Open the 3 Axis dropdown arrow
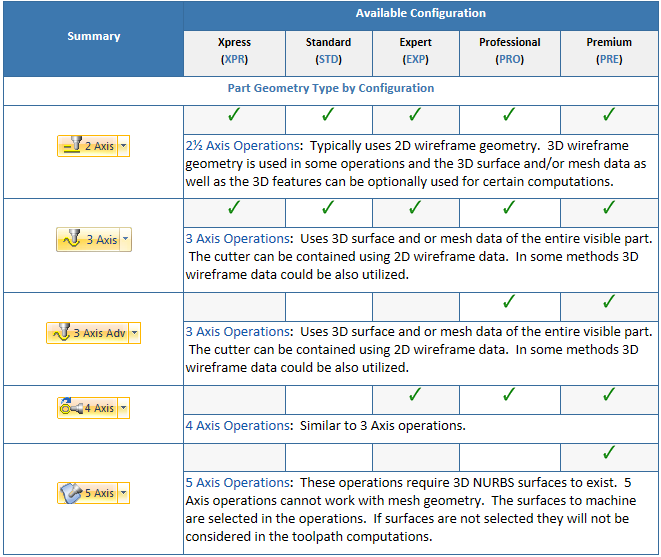The height and width of the screenshot is (557, 661). [126, 240]
